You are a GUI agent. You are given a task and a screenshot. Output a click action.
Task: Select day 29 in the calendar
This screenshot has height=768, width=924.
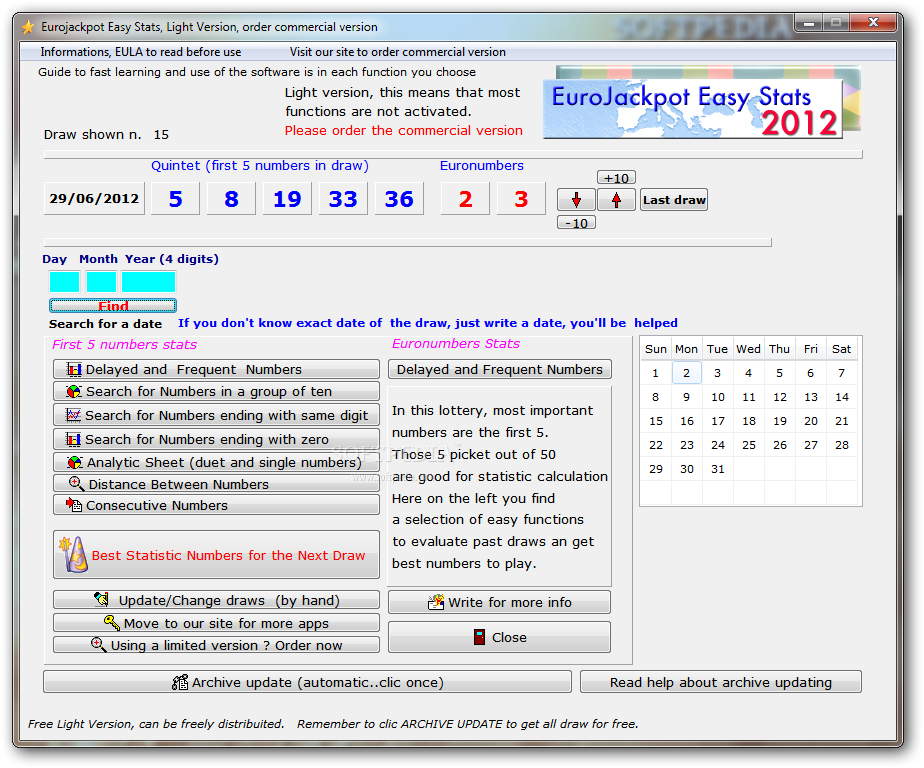[656, 469]
